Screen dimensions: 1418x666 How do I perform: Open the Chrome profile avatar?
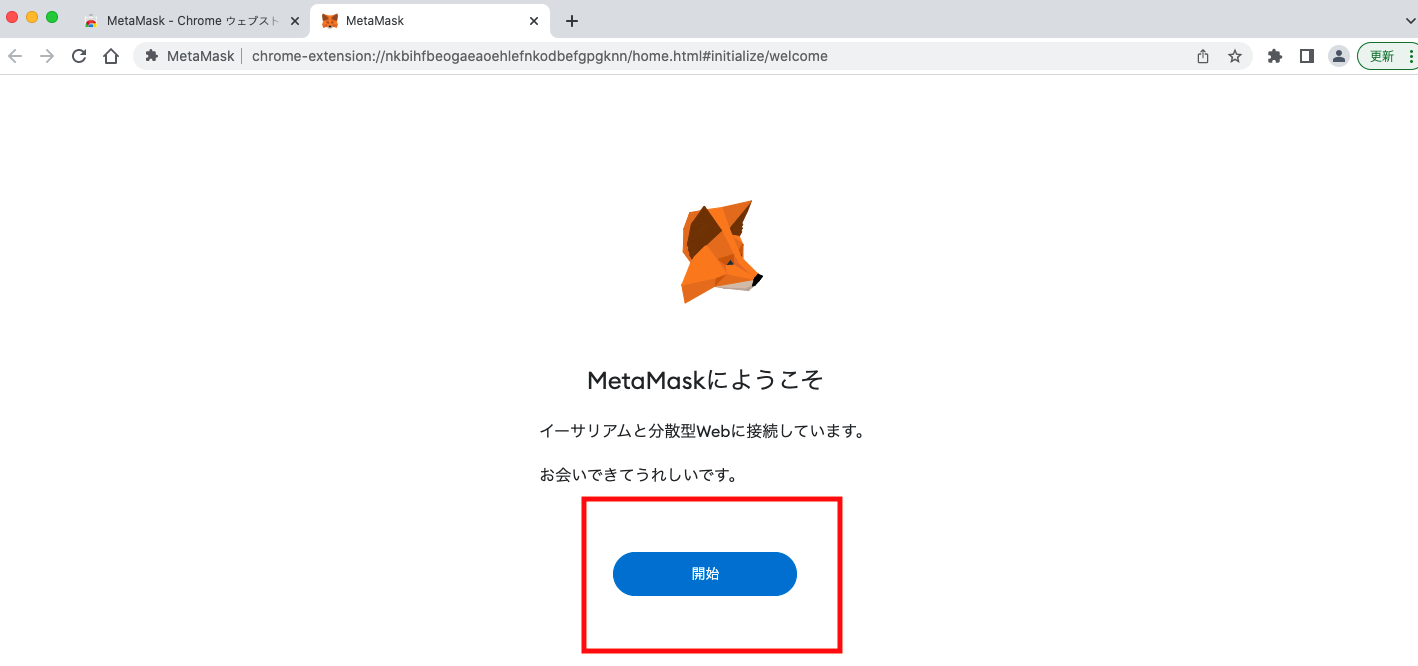pyautogui.click(x=1338, y=56)
